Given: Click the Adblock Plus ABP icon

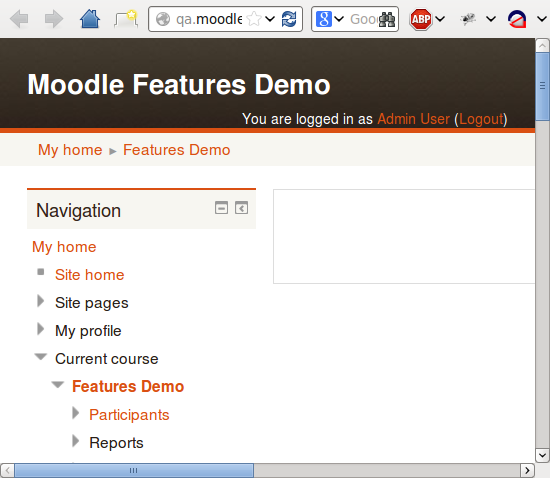Looking at the screenshot, I should (x=420, y=19).
